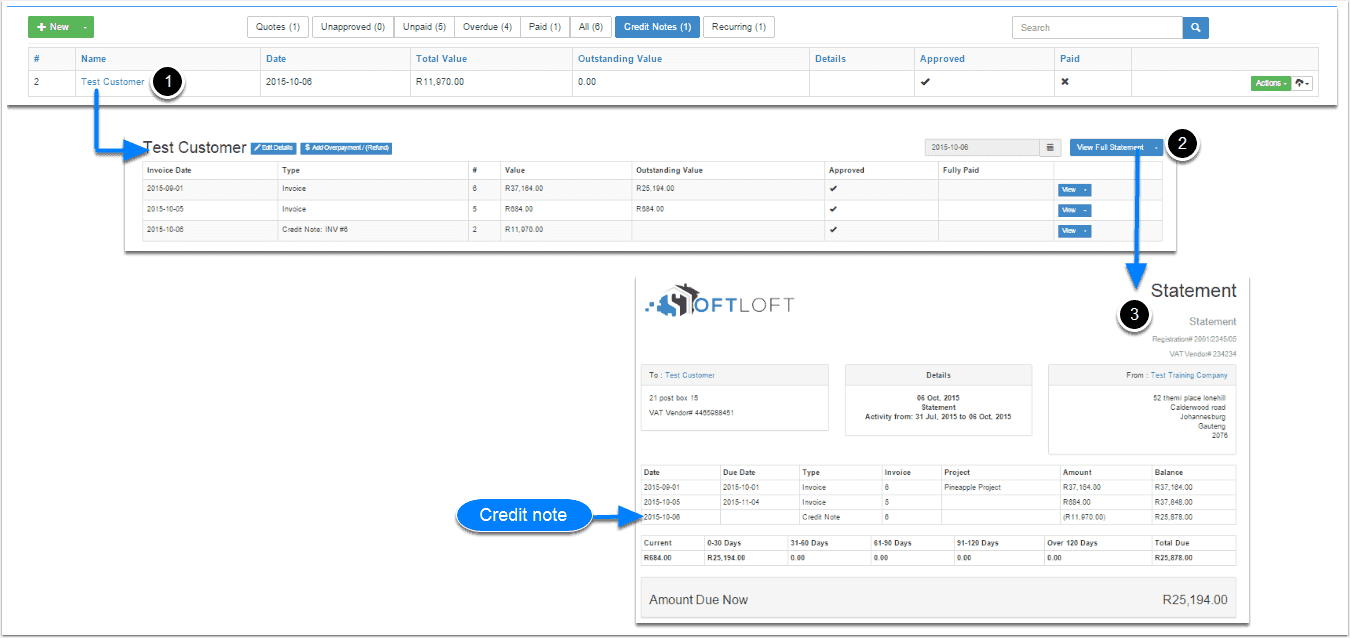Click the Test Training Company link on the statement
1350x638 pixels.
1189,375
